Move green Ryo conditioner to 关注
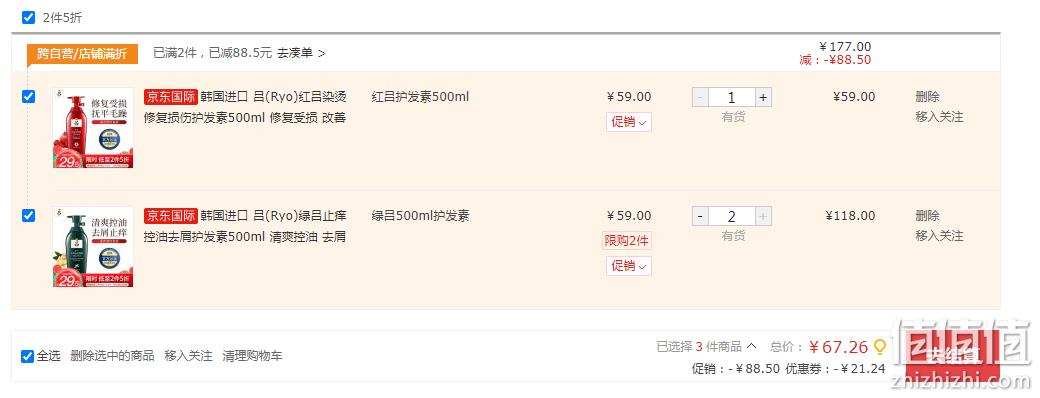 939,236
